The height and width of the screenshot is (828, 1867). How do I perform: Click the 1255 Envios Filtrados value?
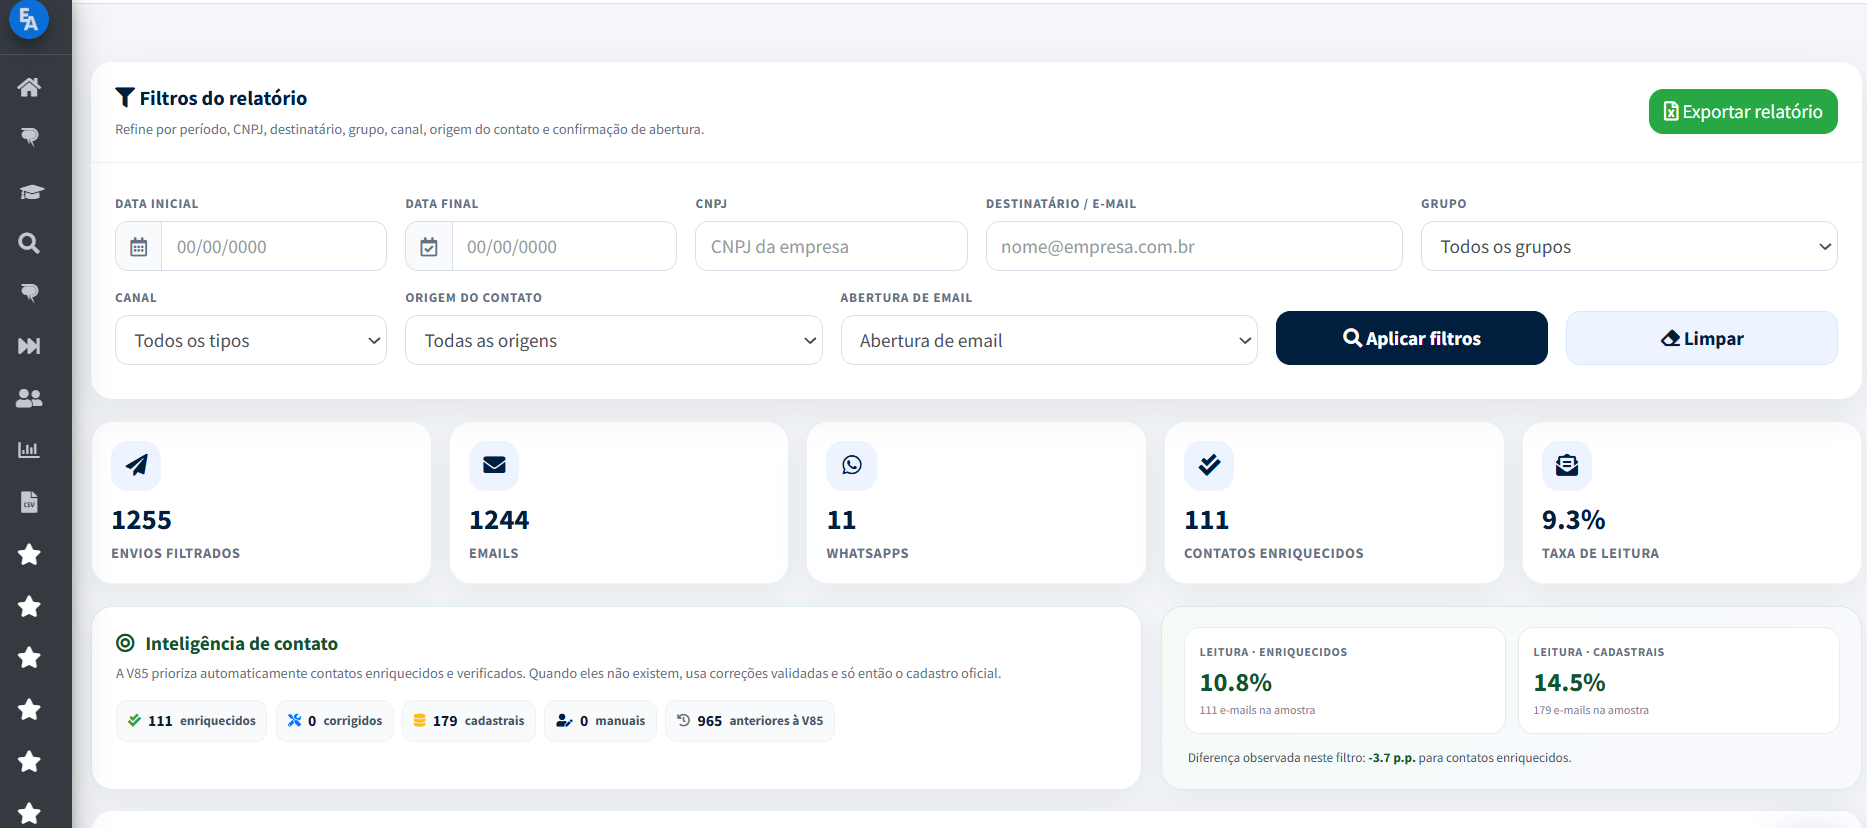(141, 520)
